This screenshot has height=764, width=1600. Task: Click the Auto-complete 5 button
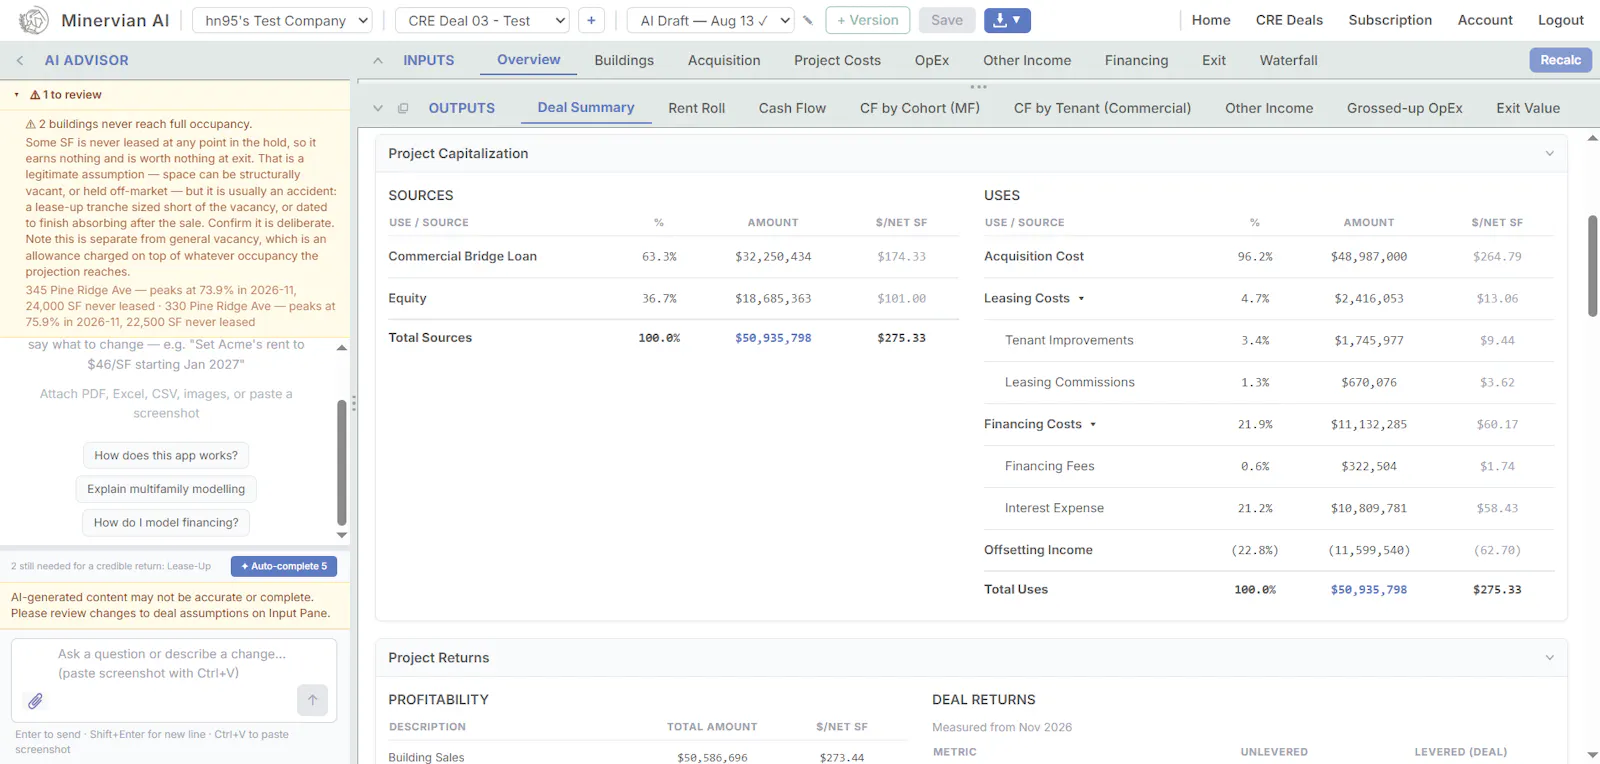point(284,566)
